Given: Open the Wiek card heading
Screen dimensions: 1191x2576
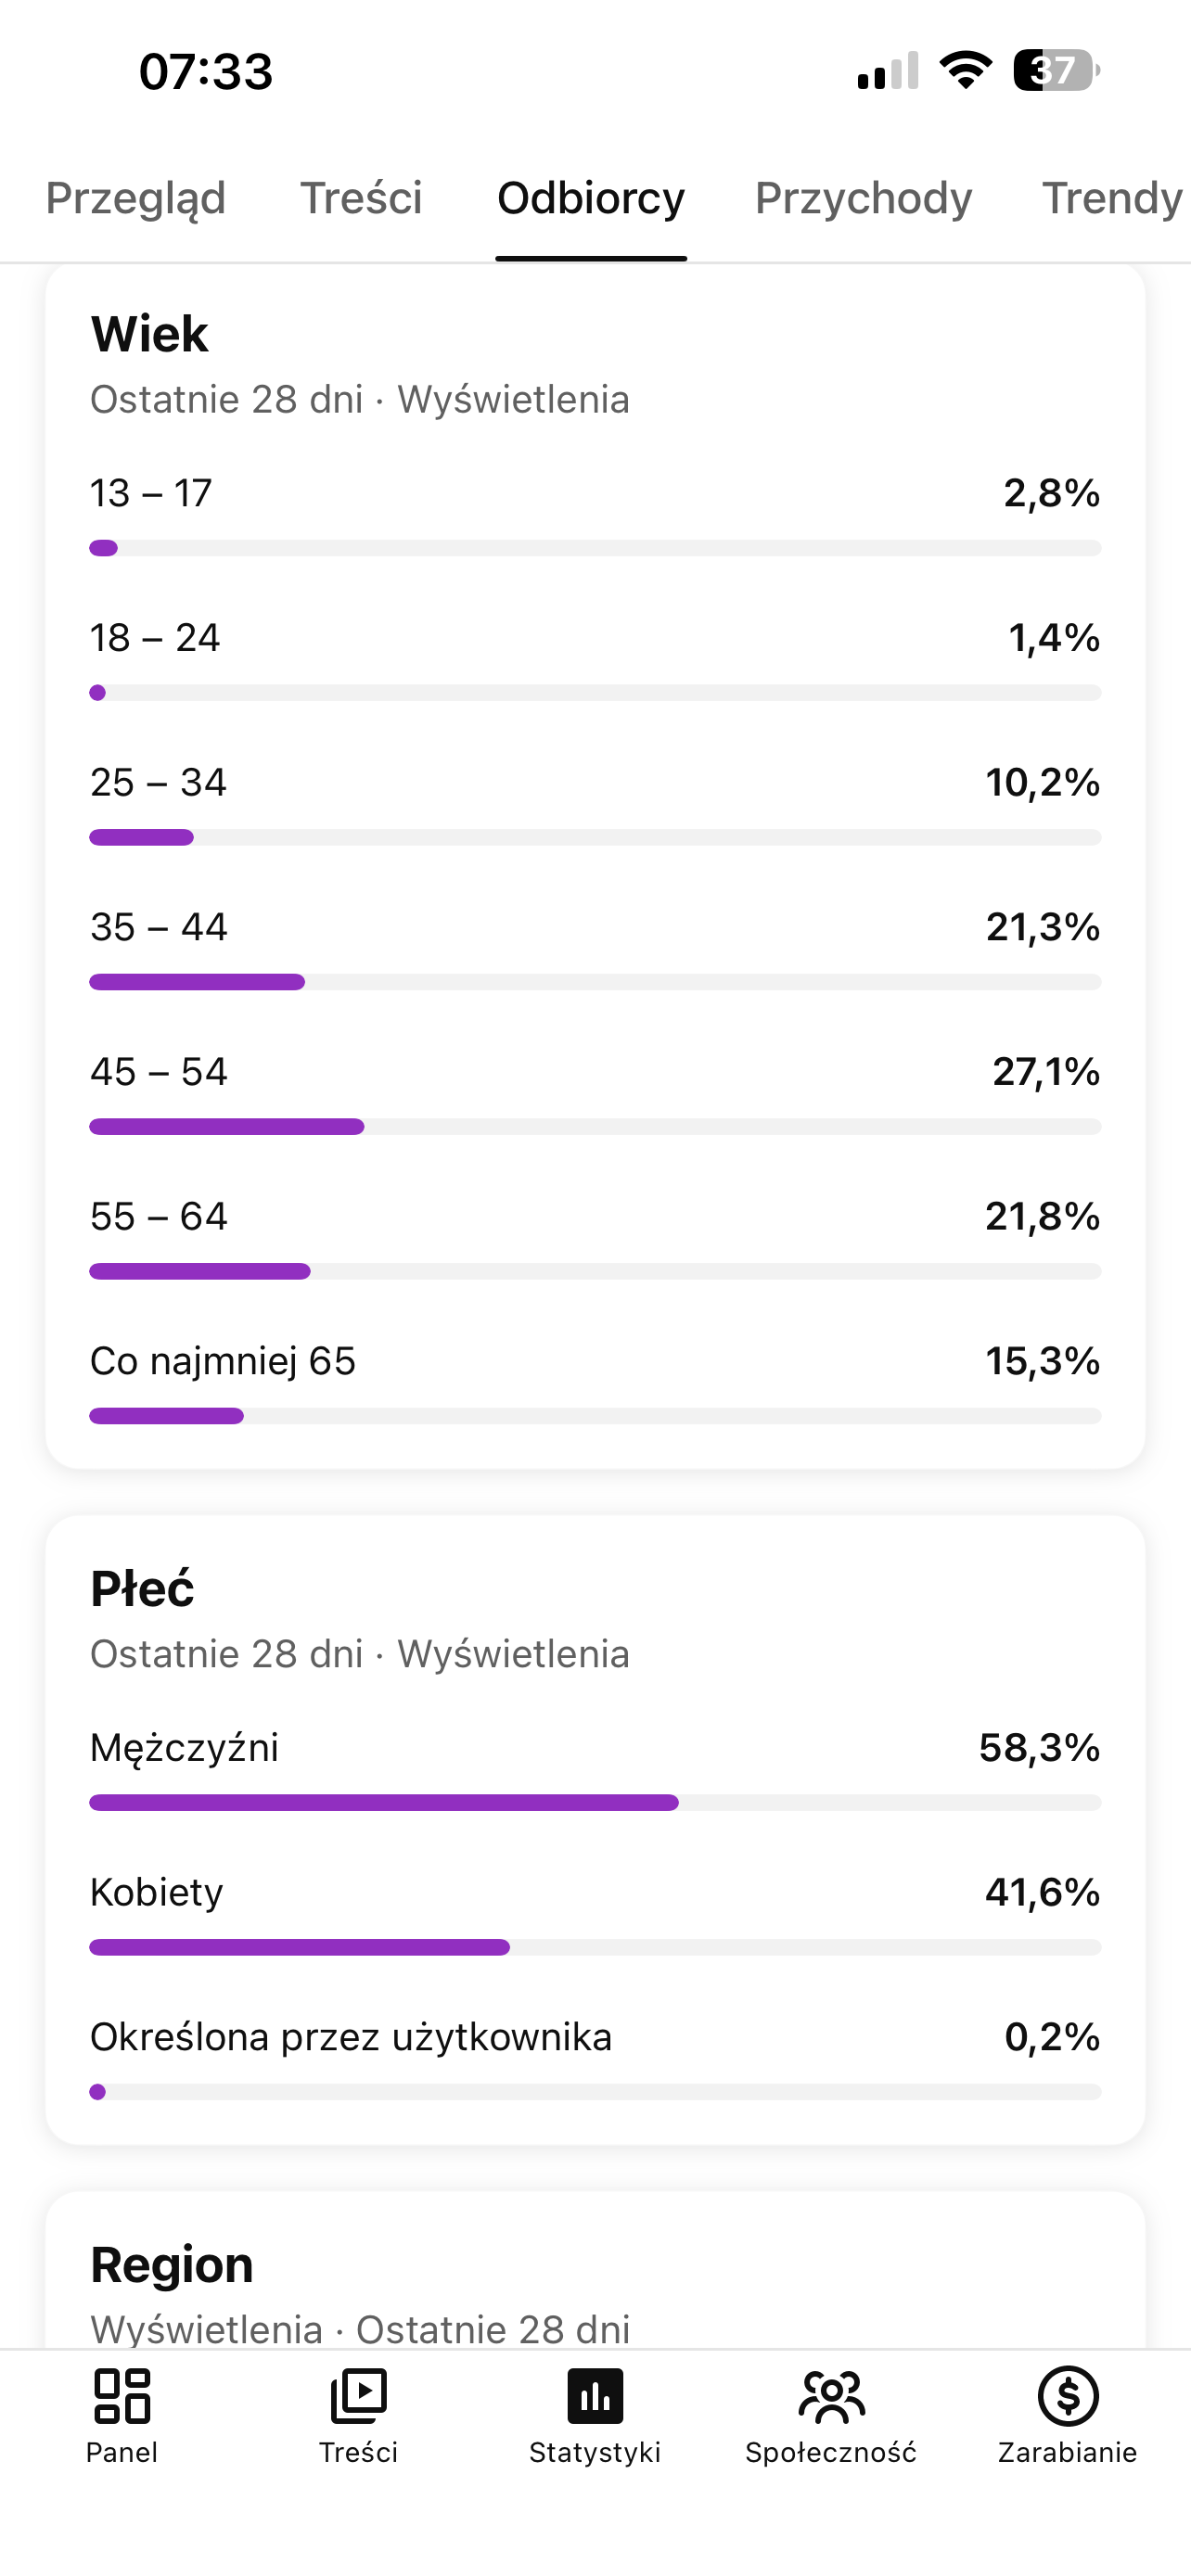Looking at the screenshot, I should [149, 333].
